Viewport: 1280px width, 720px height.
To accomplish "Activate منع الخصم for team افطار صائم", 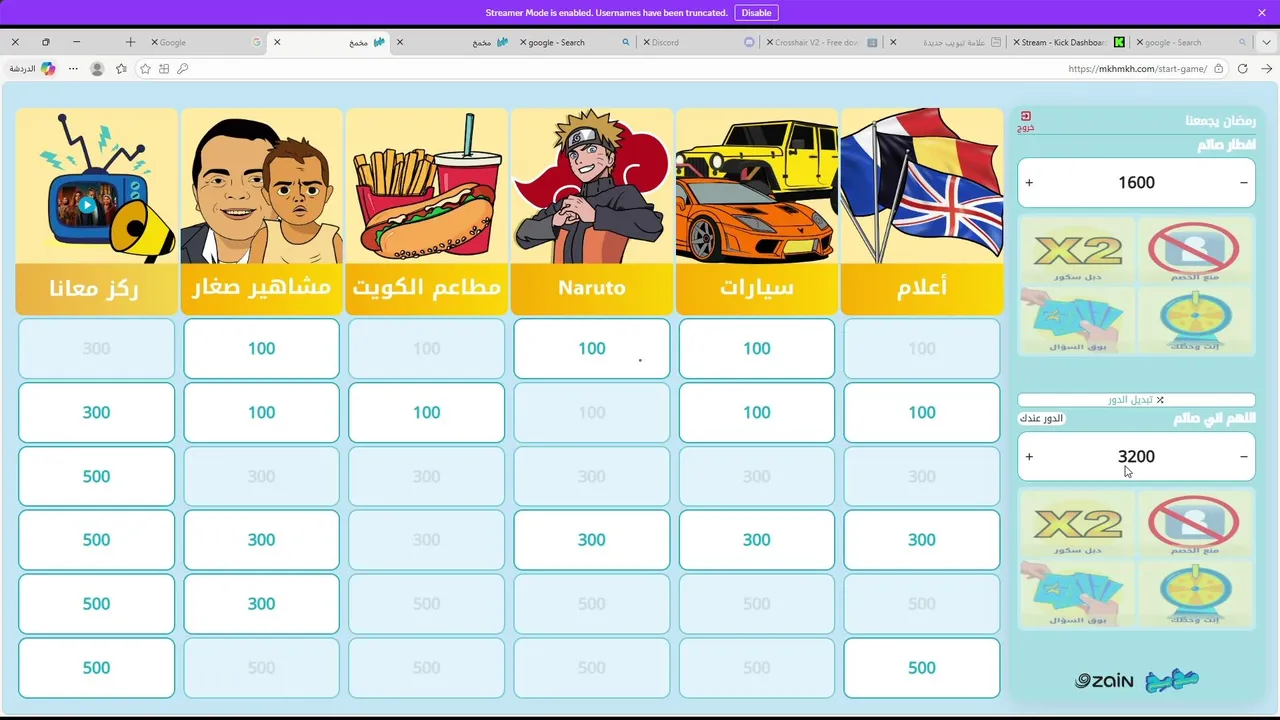I will [1195, 250].
